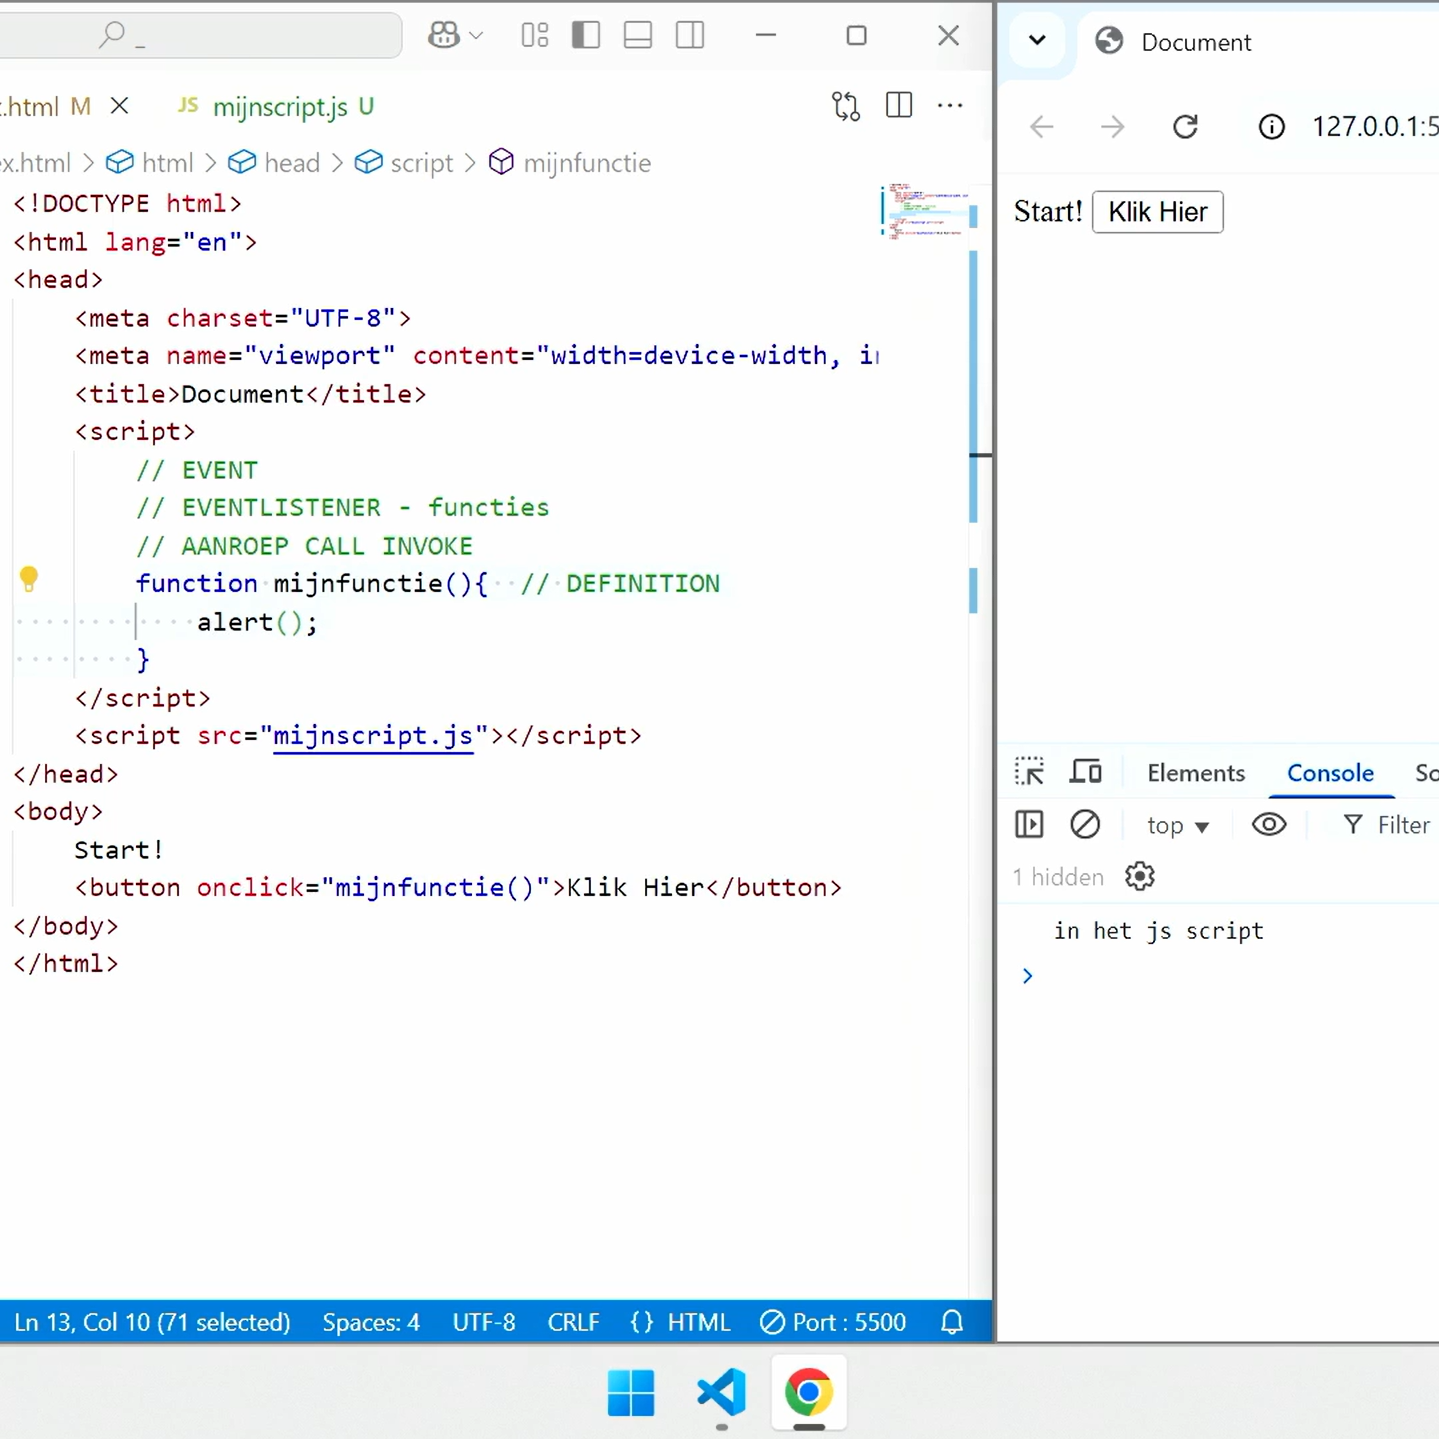Screen dimensions: 1439x1439
Task: Expand the Chrome tab search chevron
Action: (x=1037, y=41)
